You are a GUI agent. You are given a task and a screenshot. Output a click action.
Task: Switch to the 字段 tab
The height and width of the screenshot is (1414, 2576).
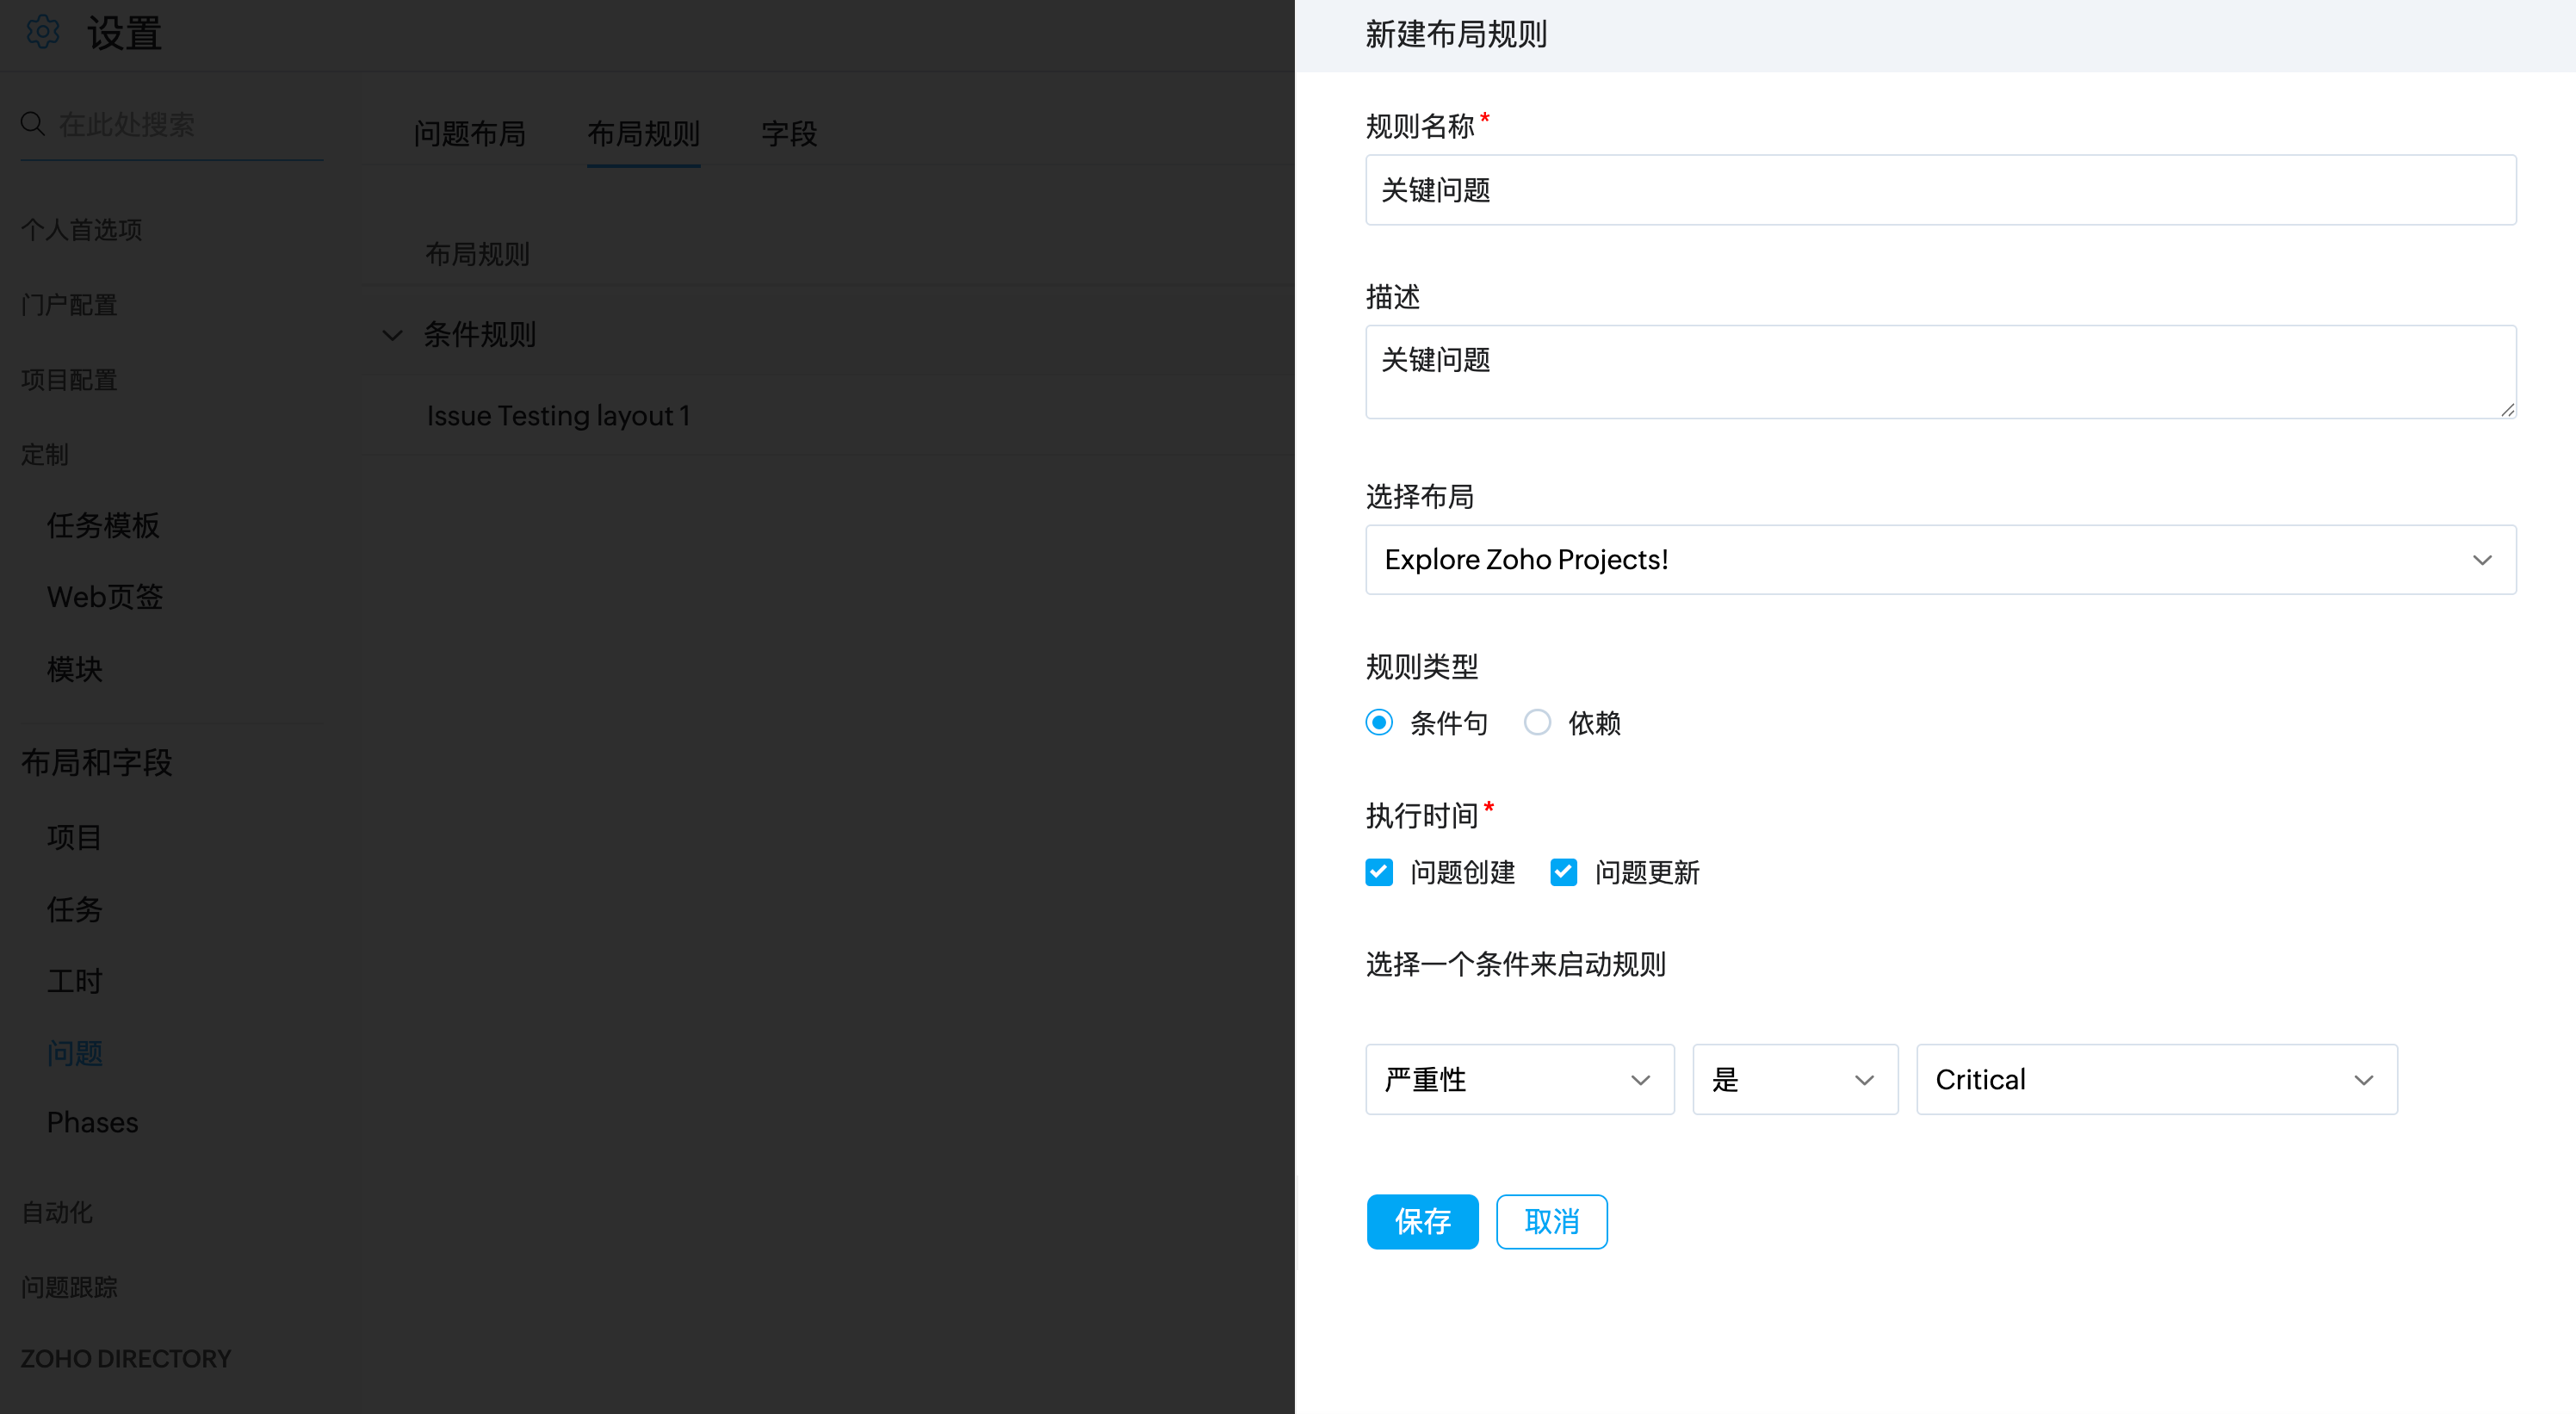(x=789, y=134)
